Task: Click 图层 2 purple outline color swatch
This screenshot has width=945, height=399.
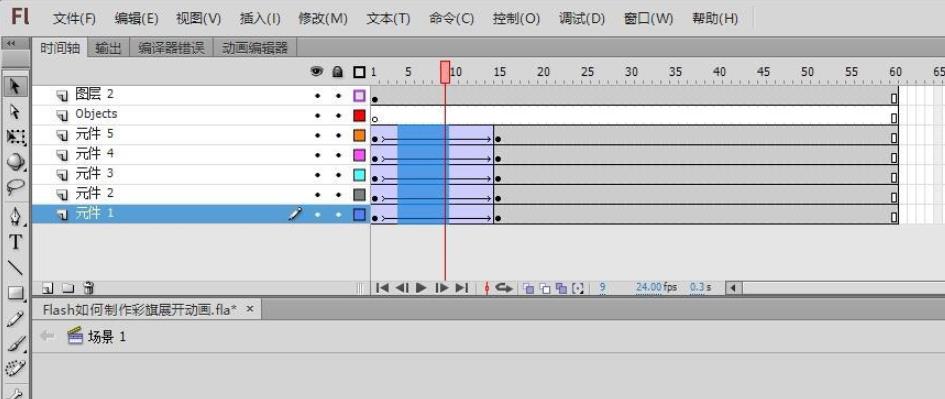Action: (359, 96)
